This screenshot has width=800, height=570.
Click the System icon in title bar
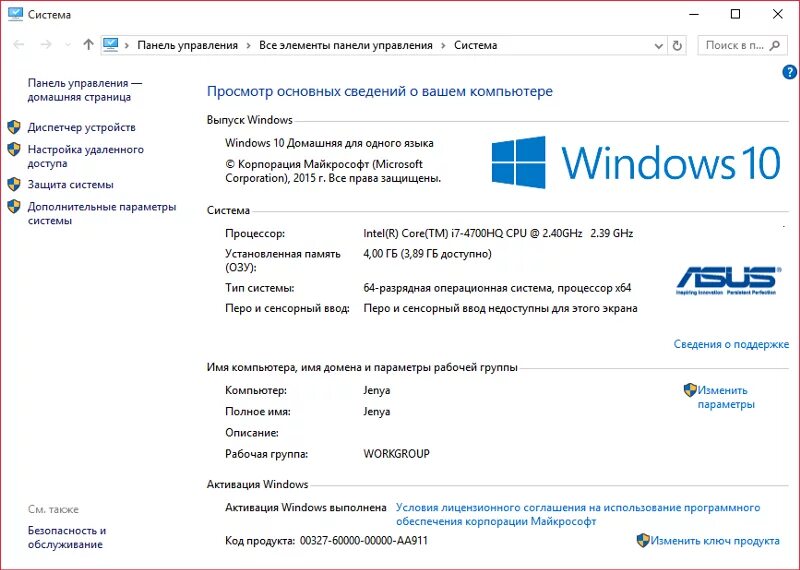(15, 14)
